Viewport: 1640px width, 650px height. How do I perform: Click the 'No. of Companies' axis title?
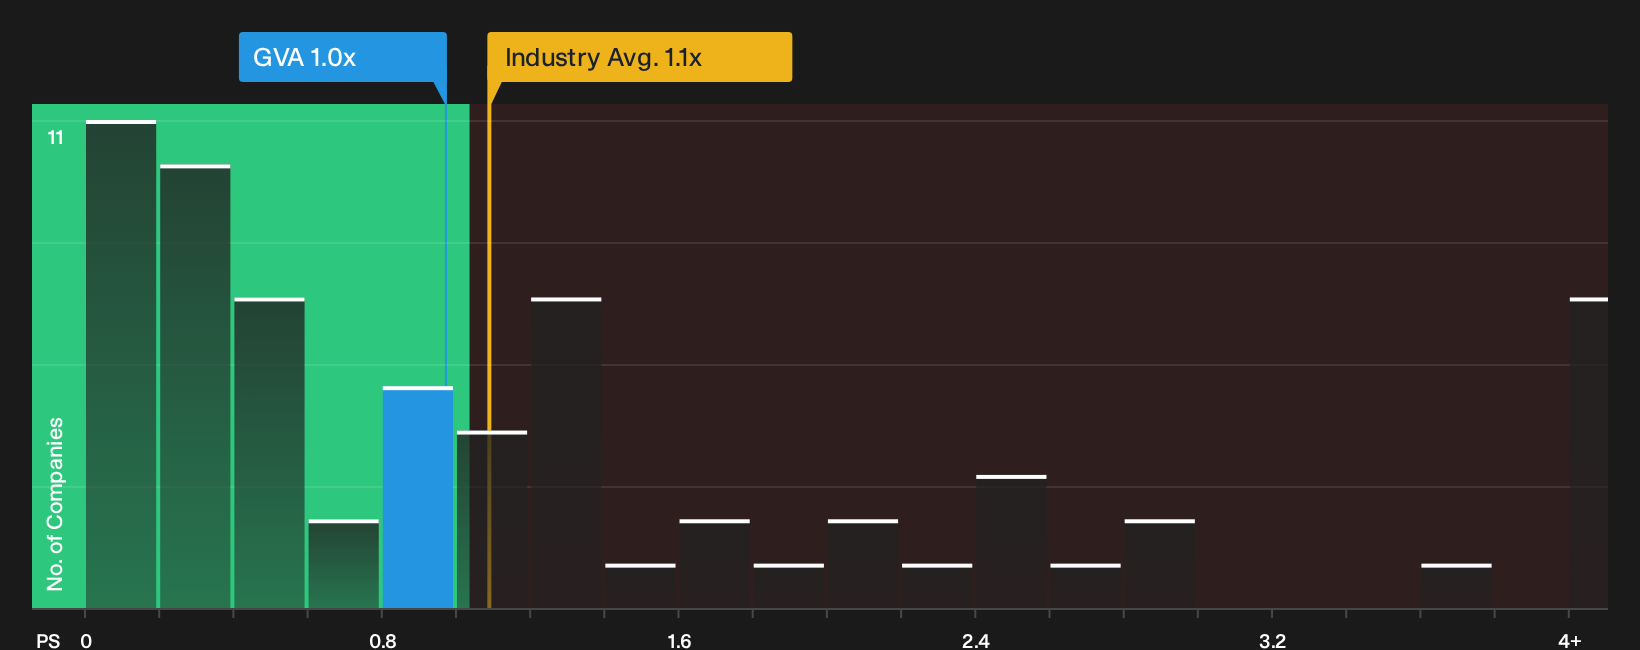click(55, 504)
